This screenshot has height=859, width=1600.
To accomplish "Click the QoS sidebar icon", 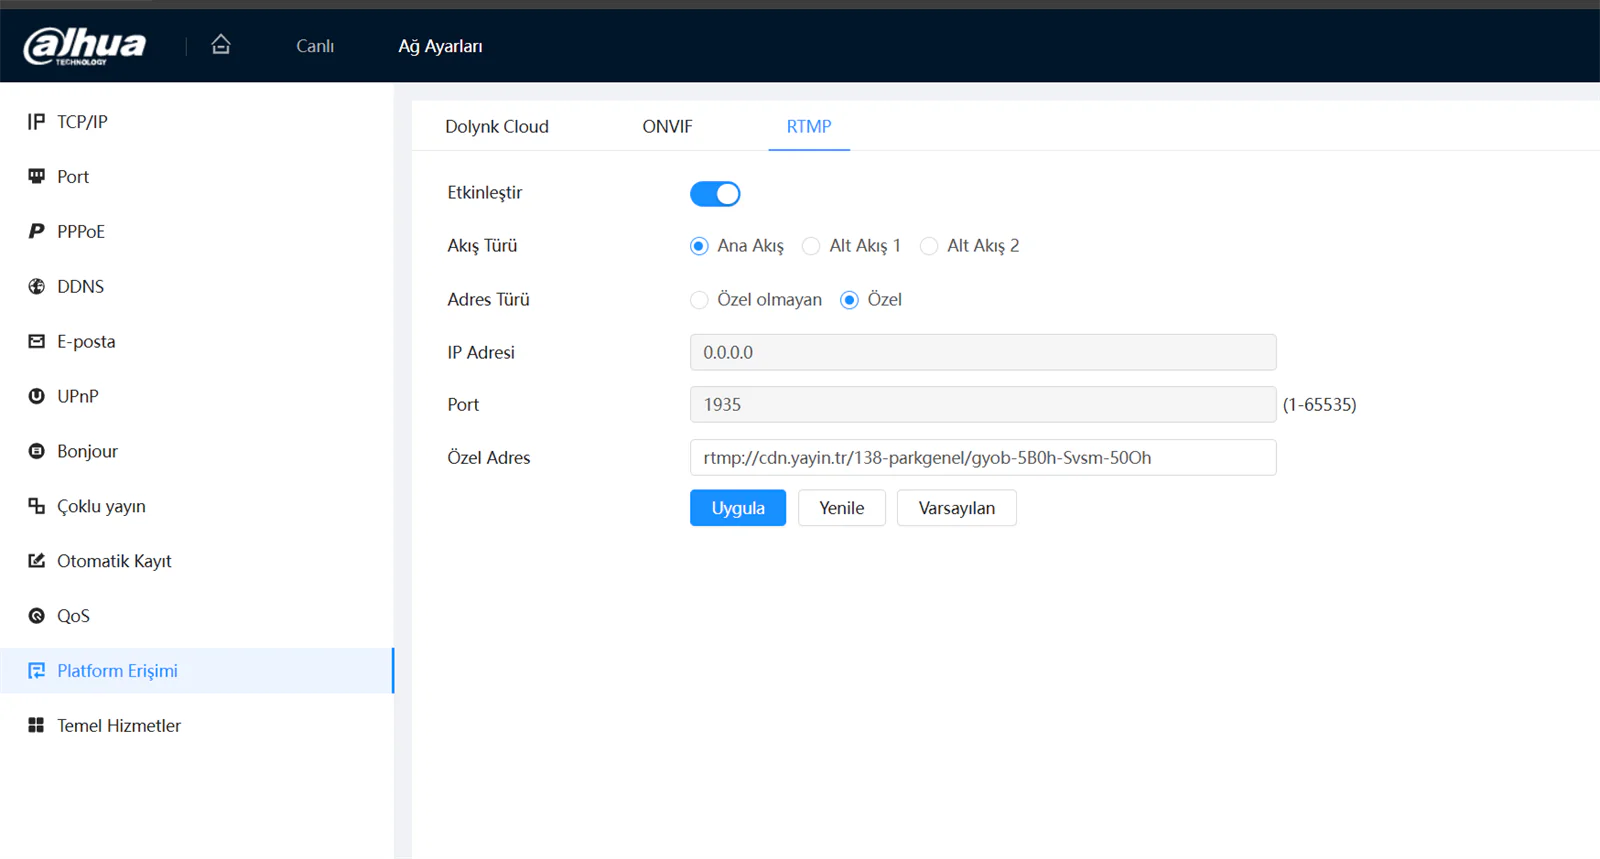I will (x=37, y=616).
